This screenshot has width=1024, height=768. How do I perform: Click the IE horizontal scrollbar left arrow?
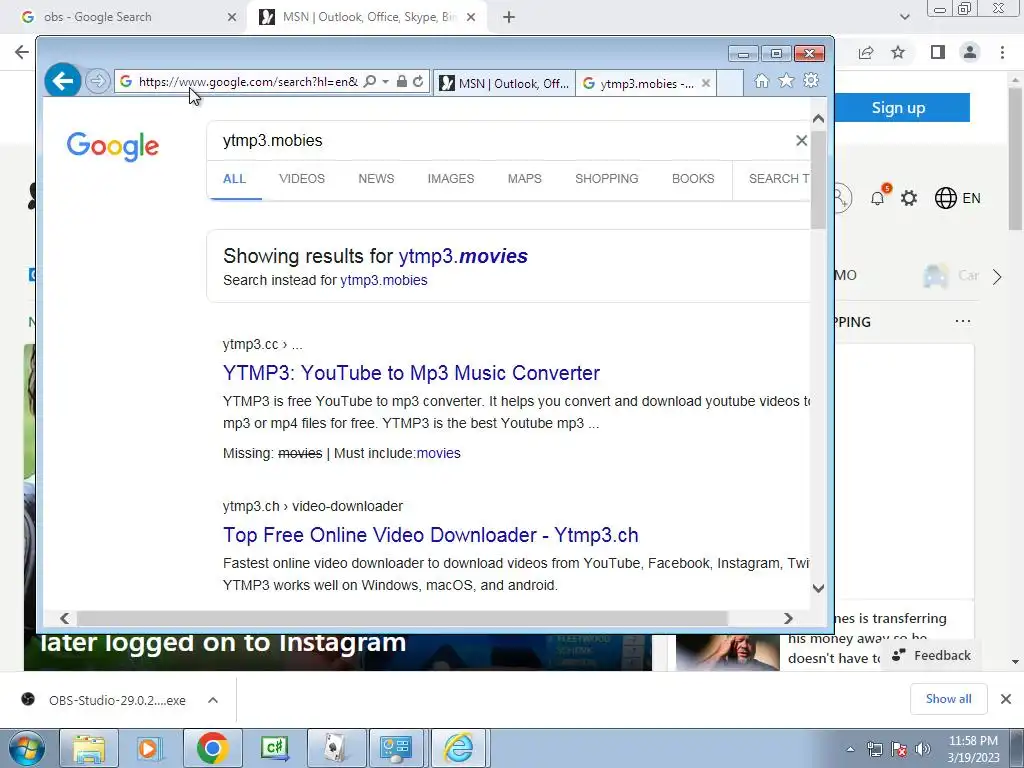tap(64, 618)
